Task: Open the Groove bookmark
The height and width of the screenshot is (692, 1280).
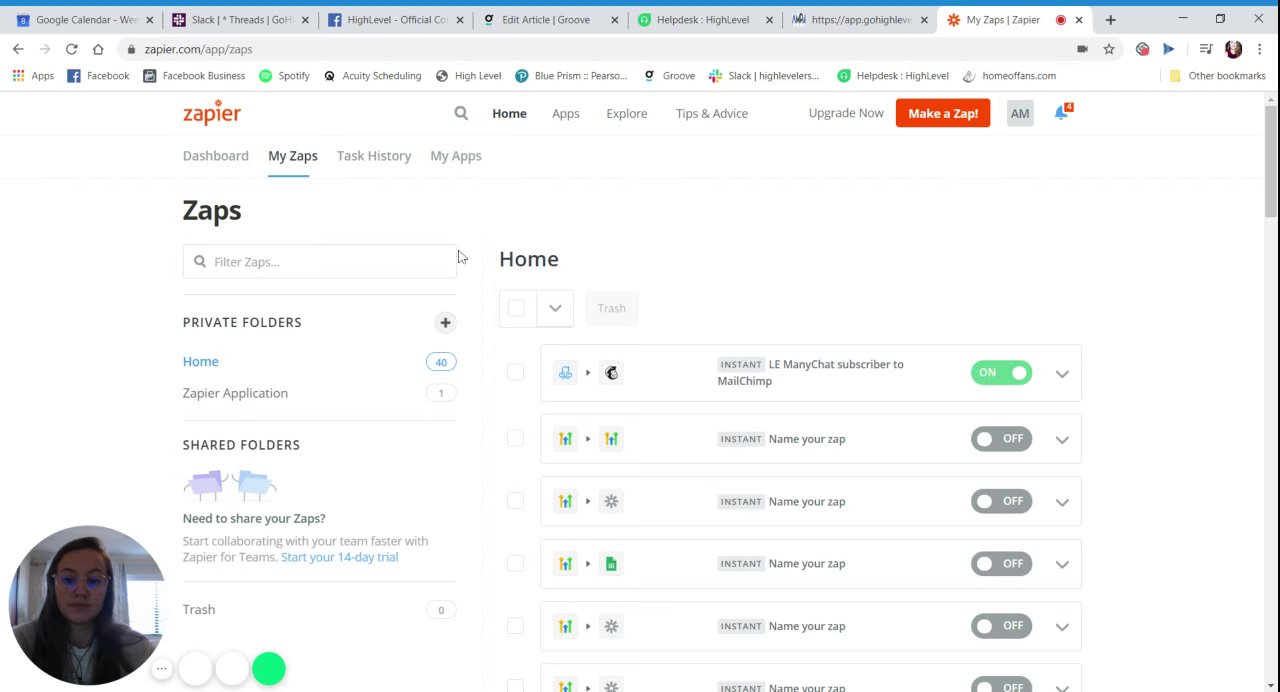Action: [668, 75]
